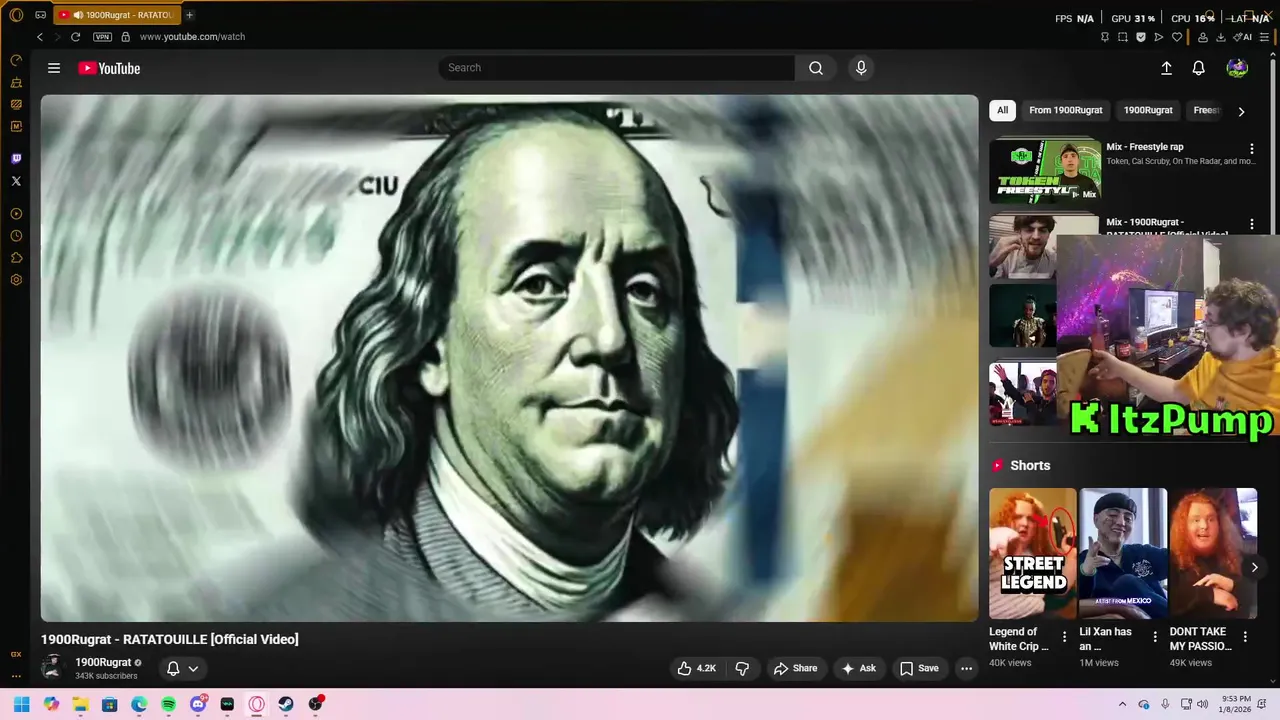Open History clock icon in sidebar
Image resolution: width=1280 pixels, height=720 pixels.
pyautogui.click(x=16, y=236)
